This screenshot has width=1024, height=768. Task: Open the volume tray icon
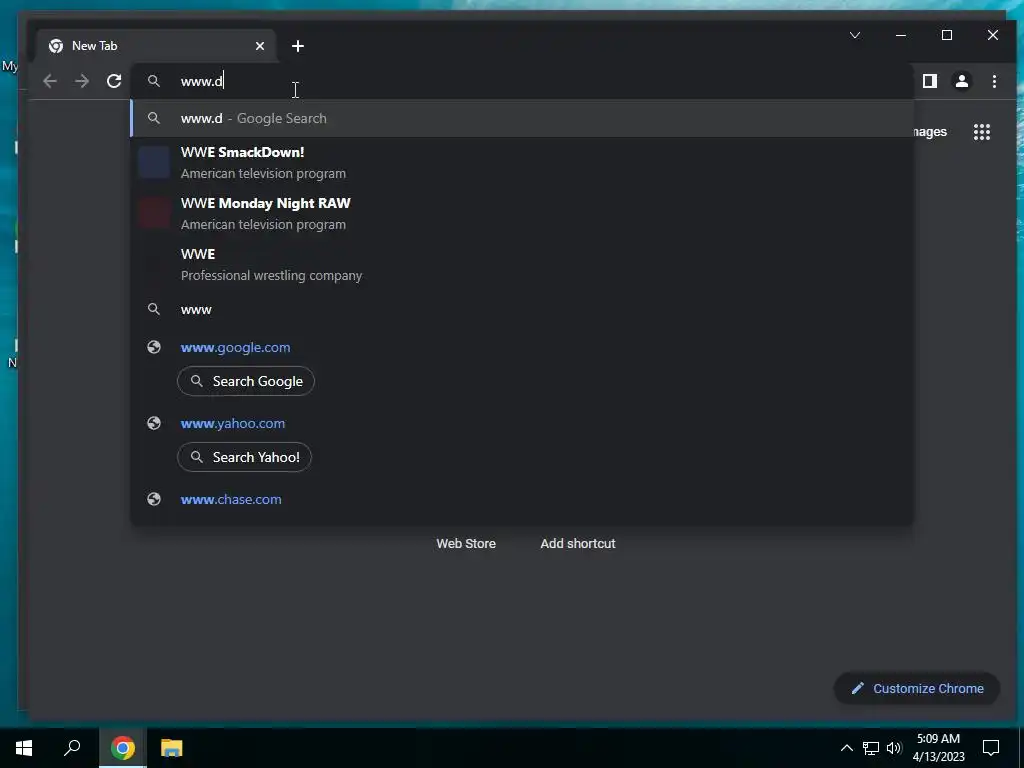click(895, 748)
